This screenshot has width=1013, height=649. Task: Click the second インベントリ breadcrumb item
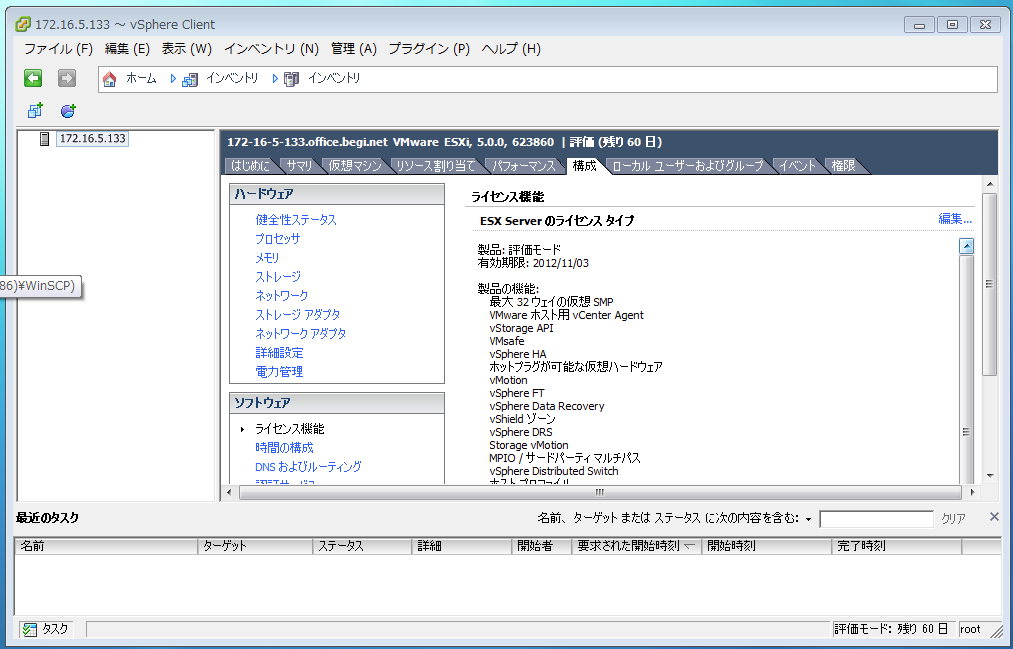(x=334, y=79)
